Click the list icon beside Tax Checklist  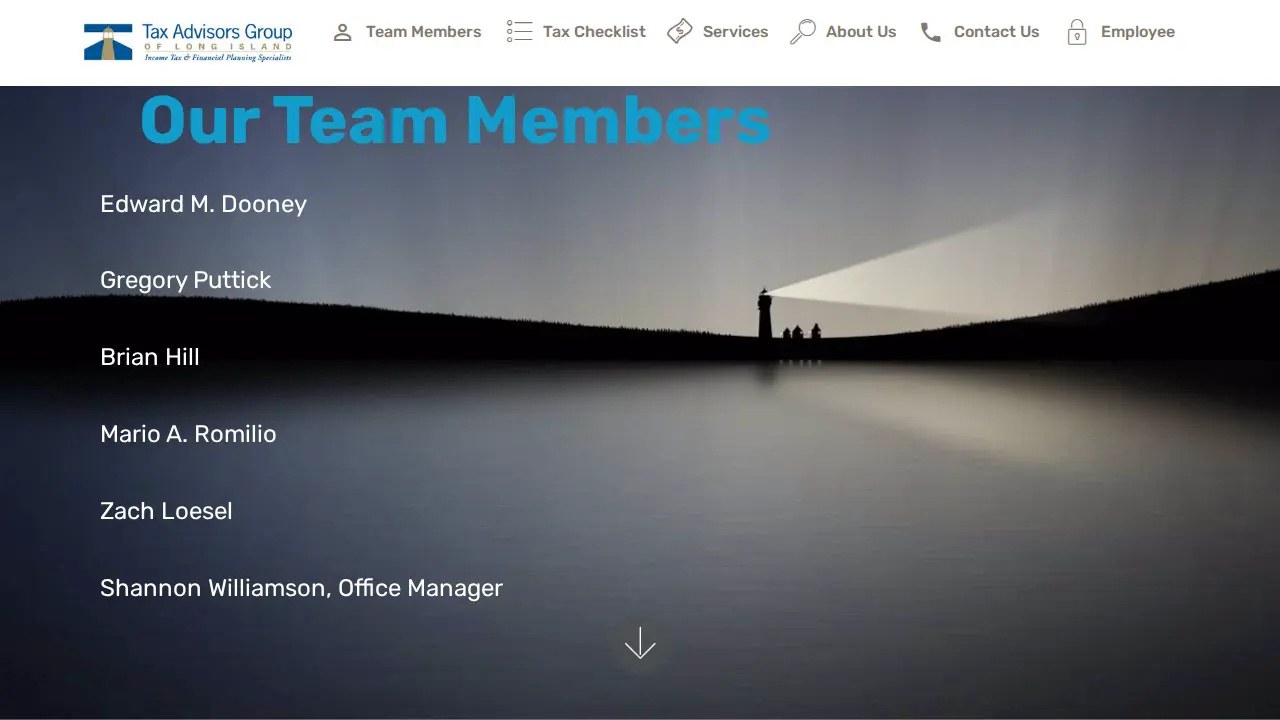519,32
